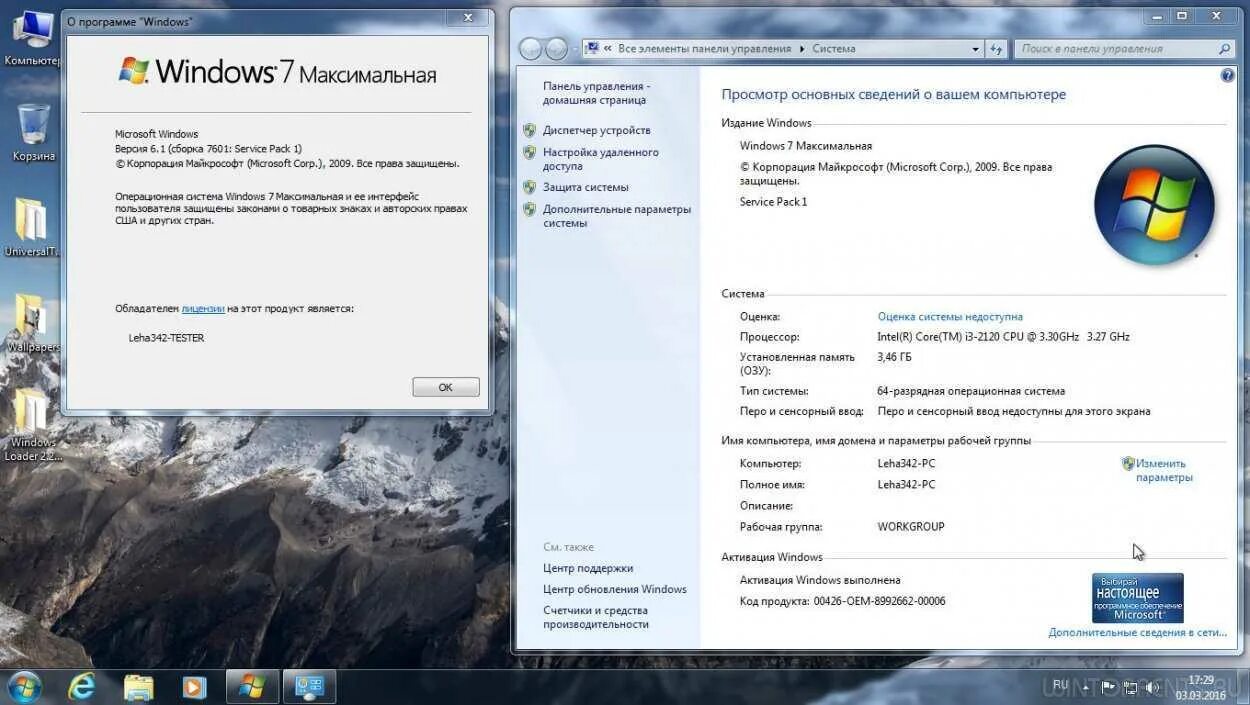The image size is (1250, 705).
Task: Open Диспетчер устройств
Action: 596,130
